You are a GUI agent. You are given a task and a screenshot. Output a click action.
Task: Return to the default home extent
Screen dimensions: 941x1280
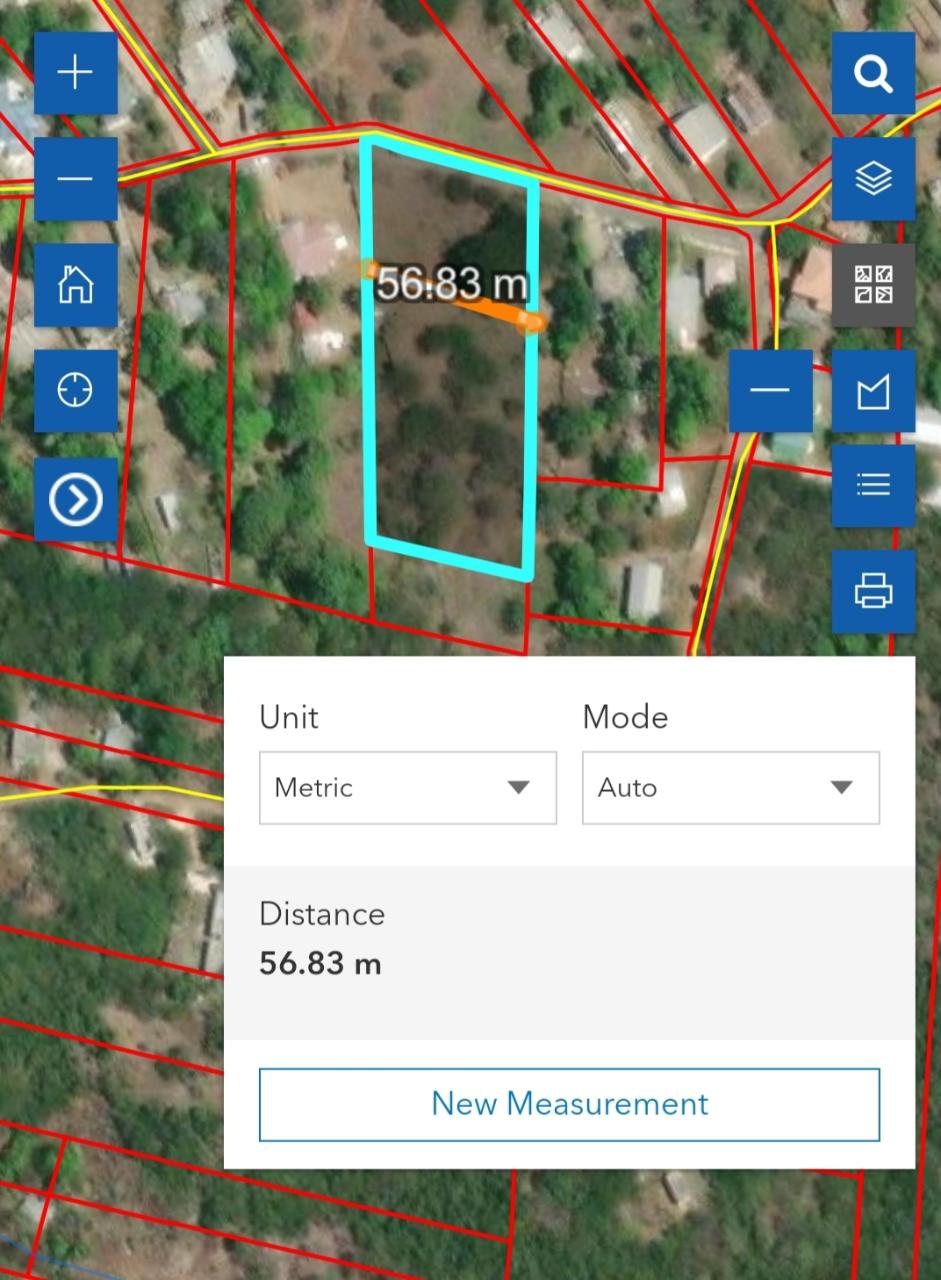76,285
